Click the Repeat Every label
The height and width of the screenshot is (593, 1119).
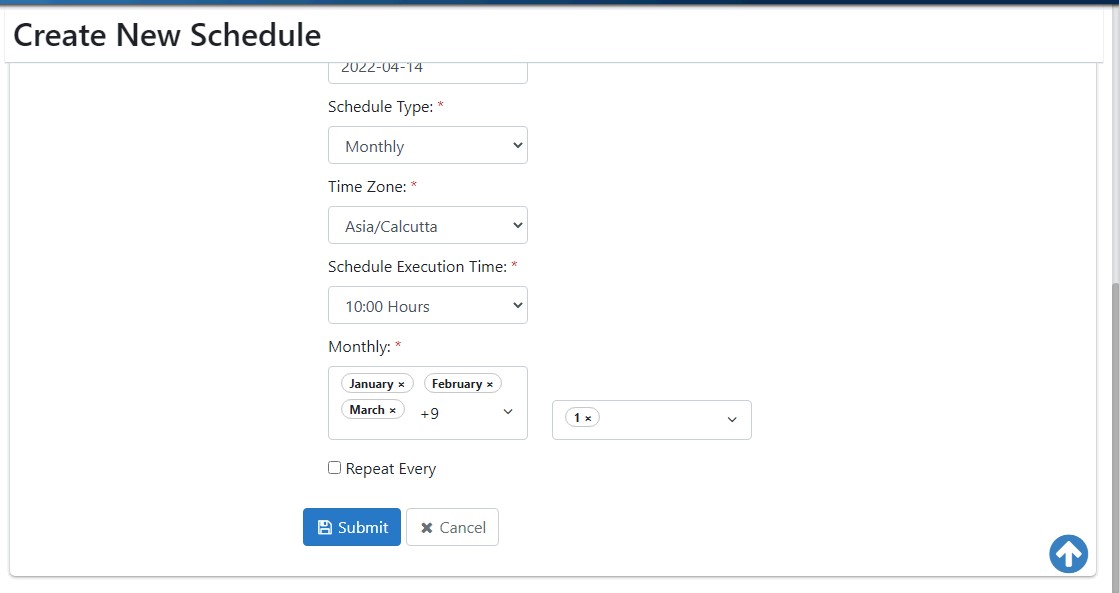point(390,469)
